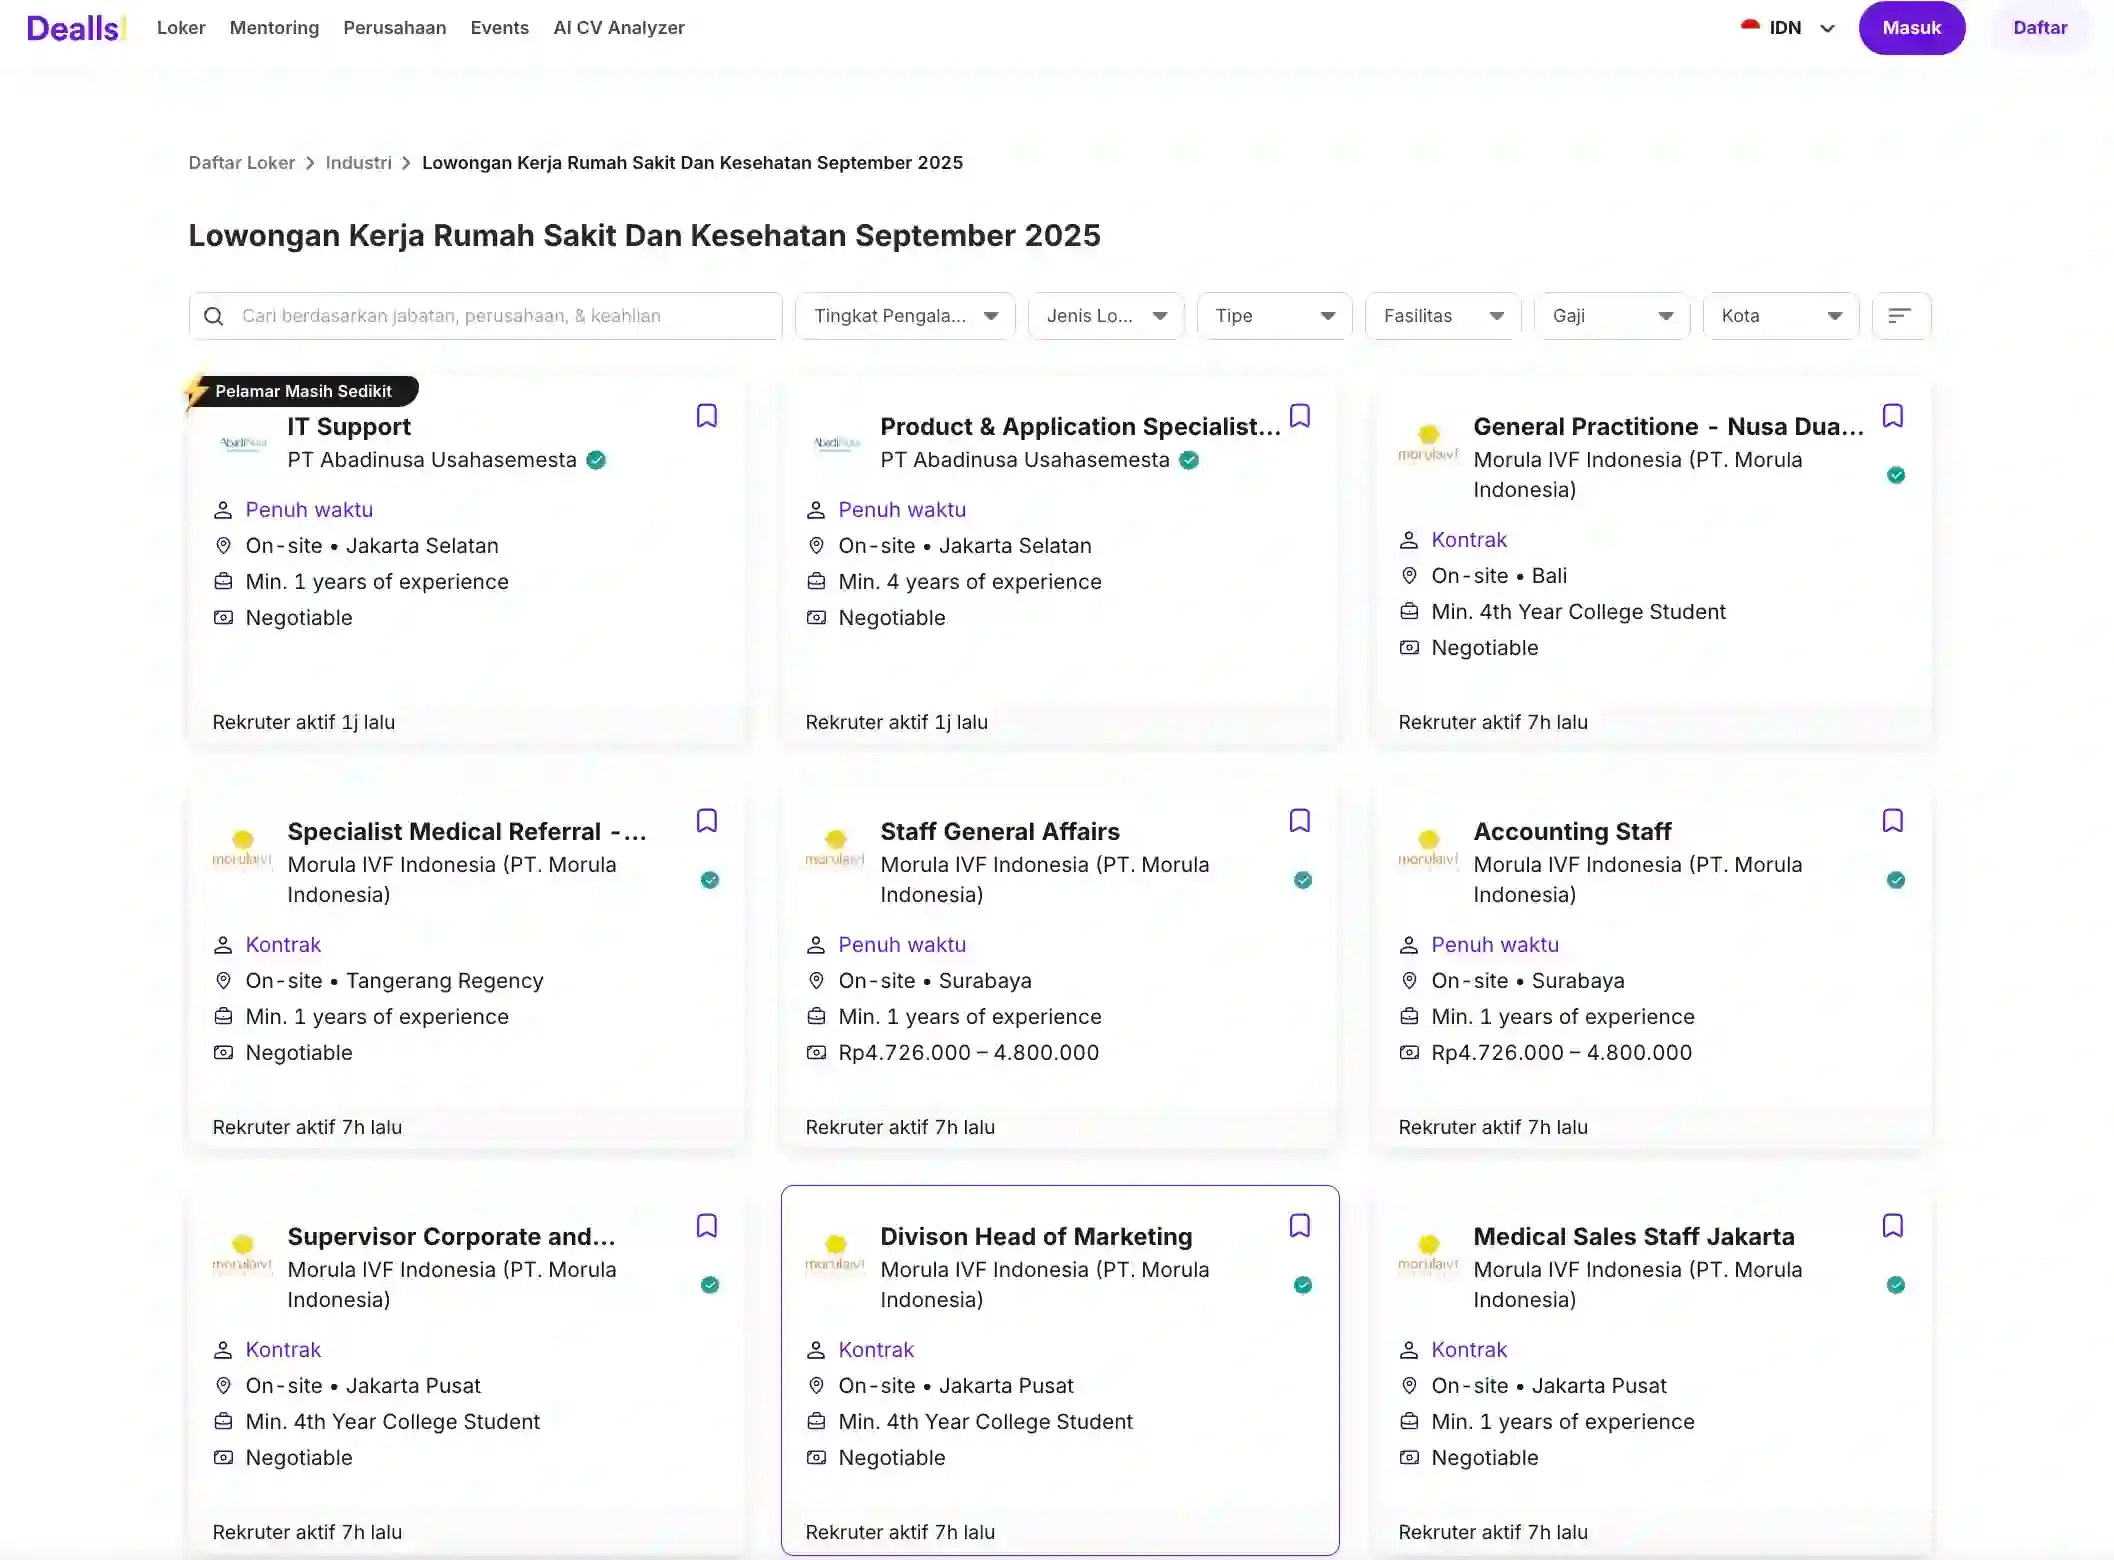The height and width of the screenshot is (1560, 2114).
Task: Bookmark the Specialist Medical Referral job
Action: (x=706, y=821)
